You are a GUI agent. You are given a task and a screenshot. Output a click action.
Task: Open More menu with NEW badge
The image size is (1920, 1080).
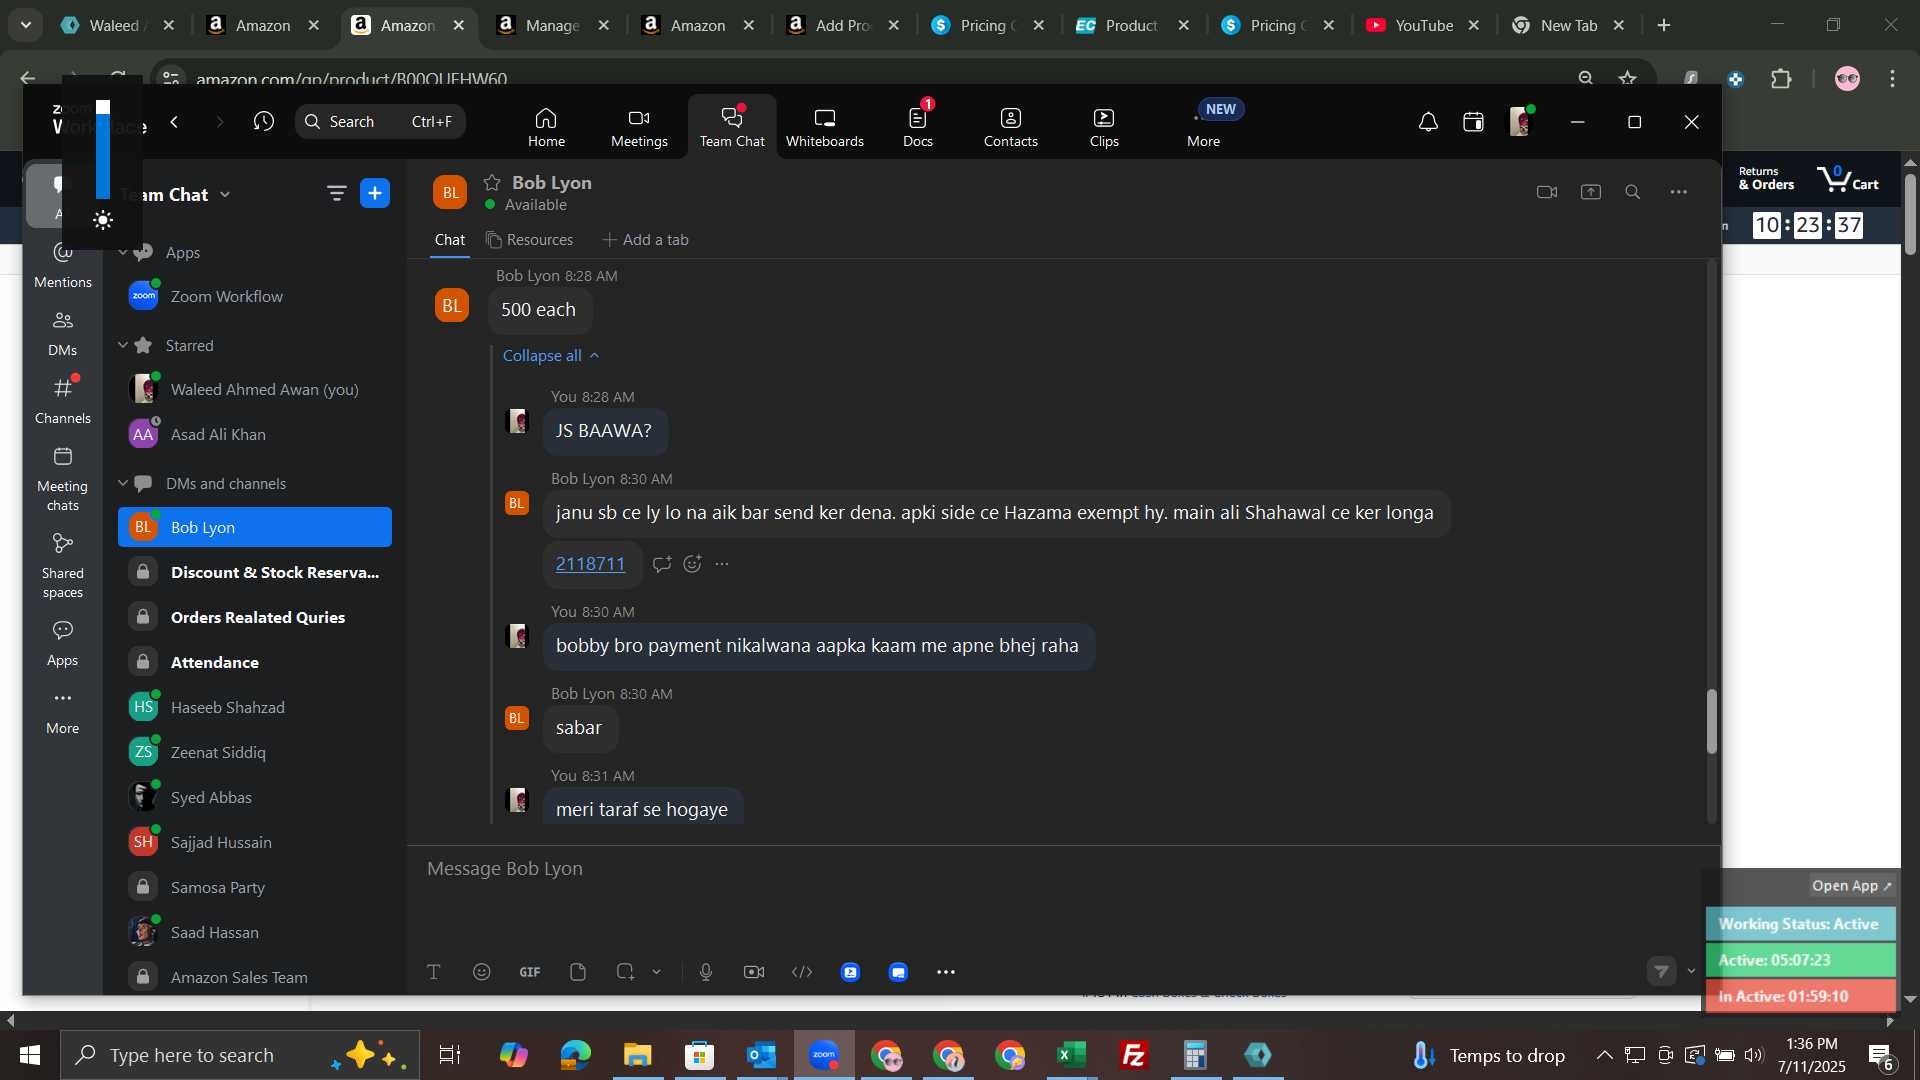point(1204,127)
